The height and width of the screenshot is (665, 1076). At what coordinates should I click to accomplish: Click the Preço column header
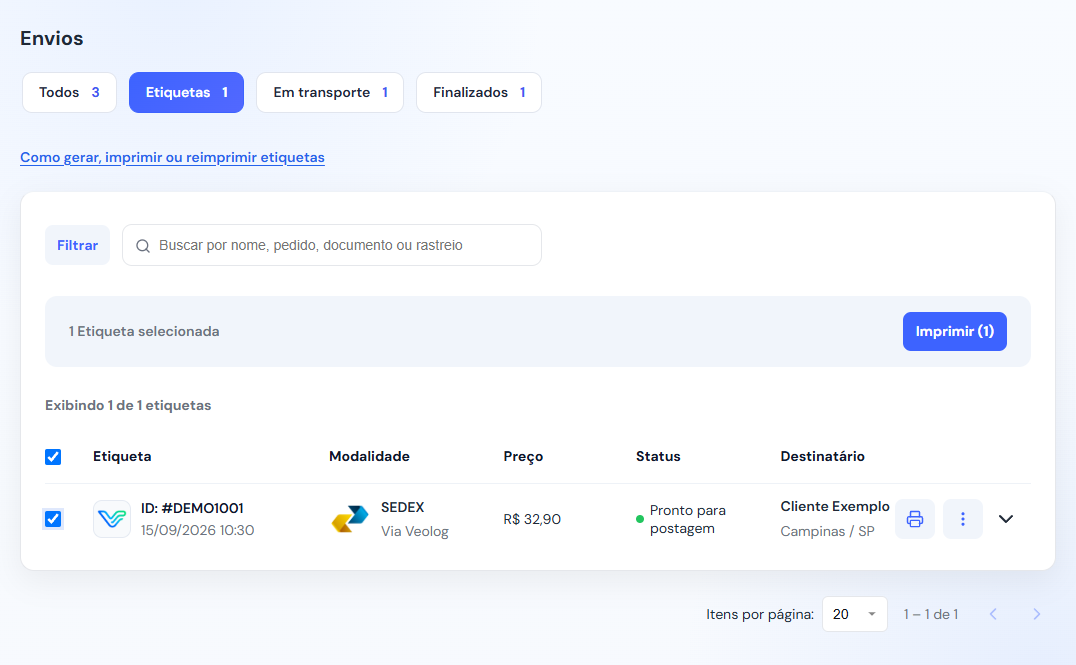pyautogui.click(x=523, y=456)
